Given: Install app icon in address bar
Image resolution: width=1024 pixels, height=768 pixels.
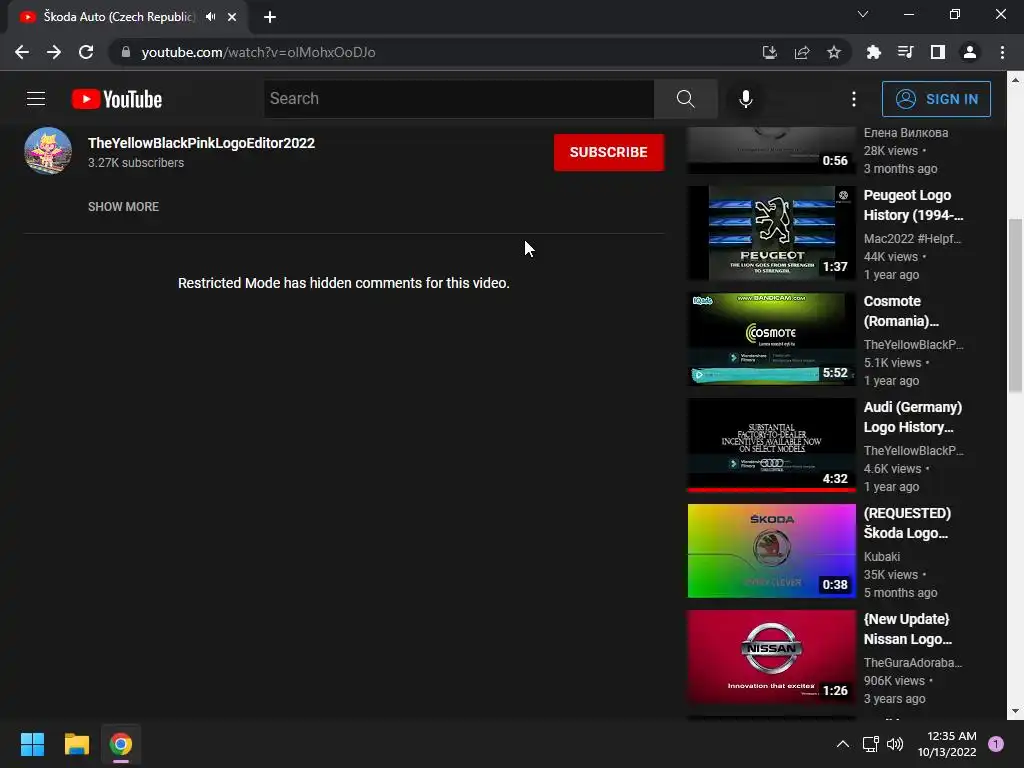Looking at the screenshot, I should [769, 52].
